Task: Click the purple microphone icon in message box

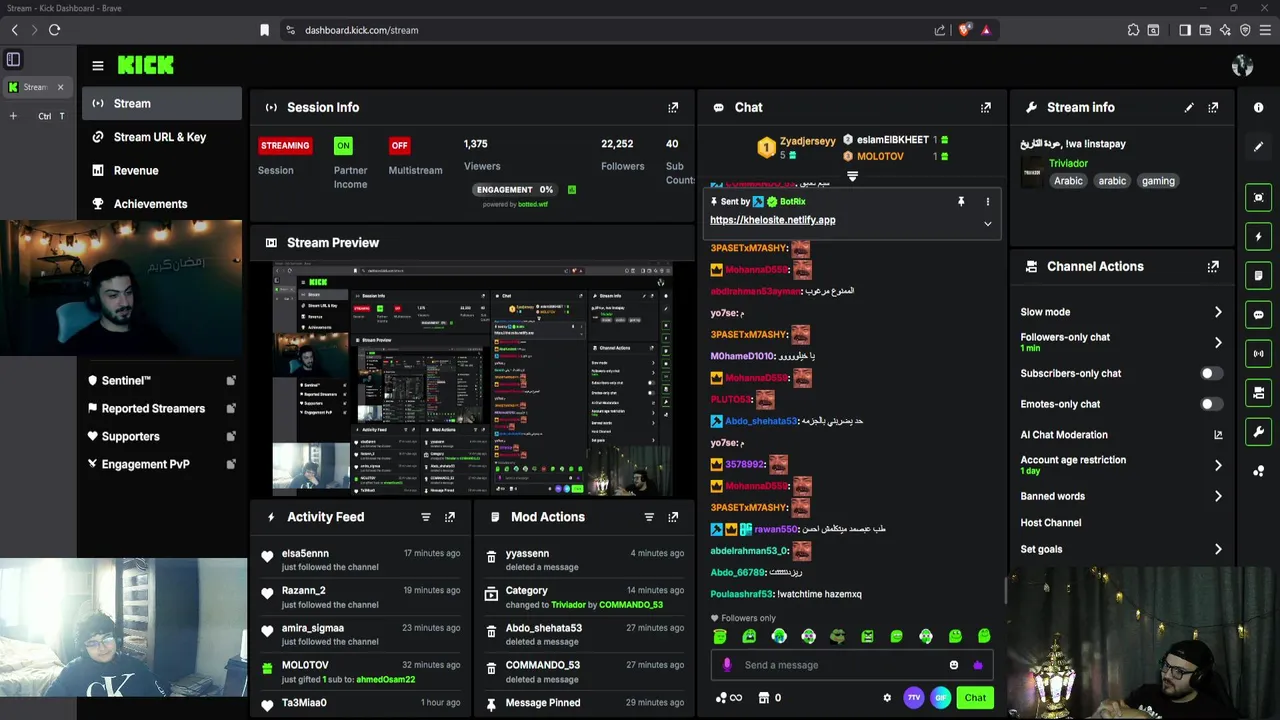Action: tap(727, 665)
